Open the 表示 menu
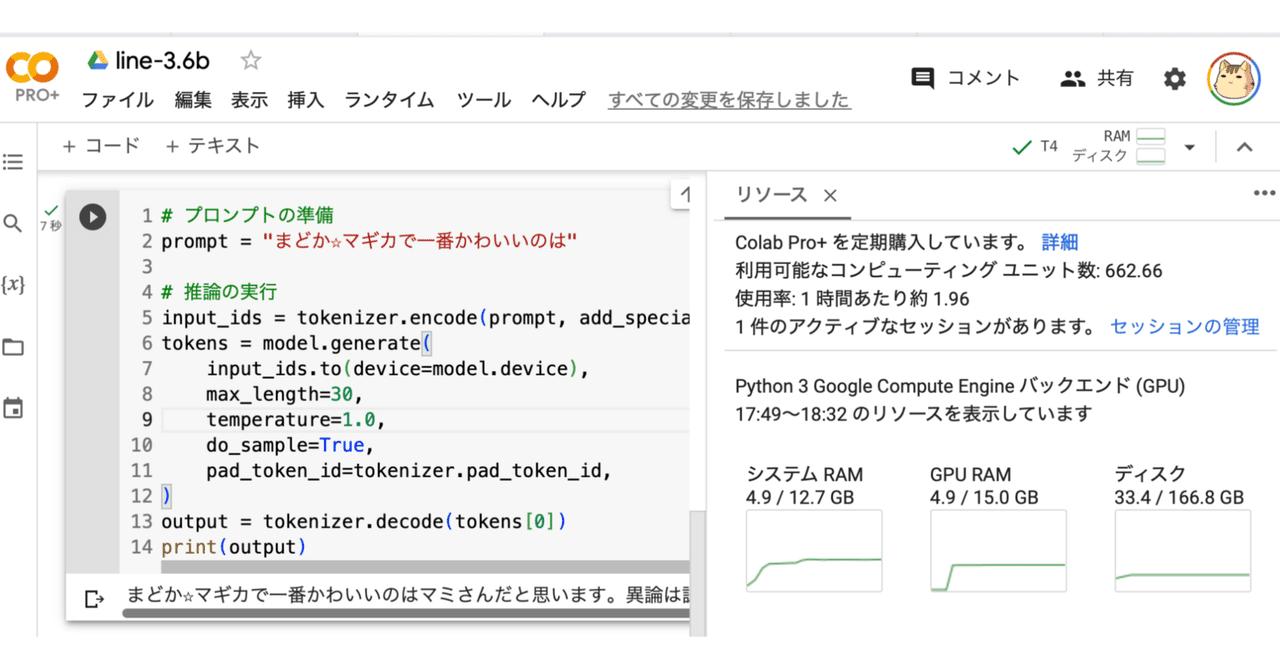Screen dimensions: 1280x670 (x=250, y=100)
